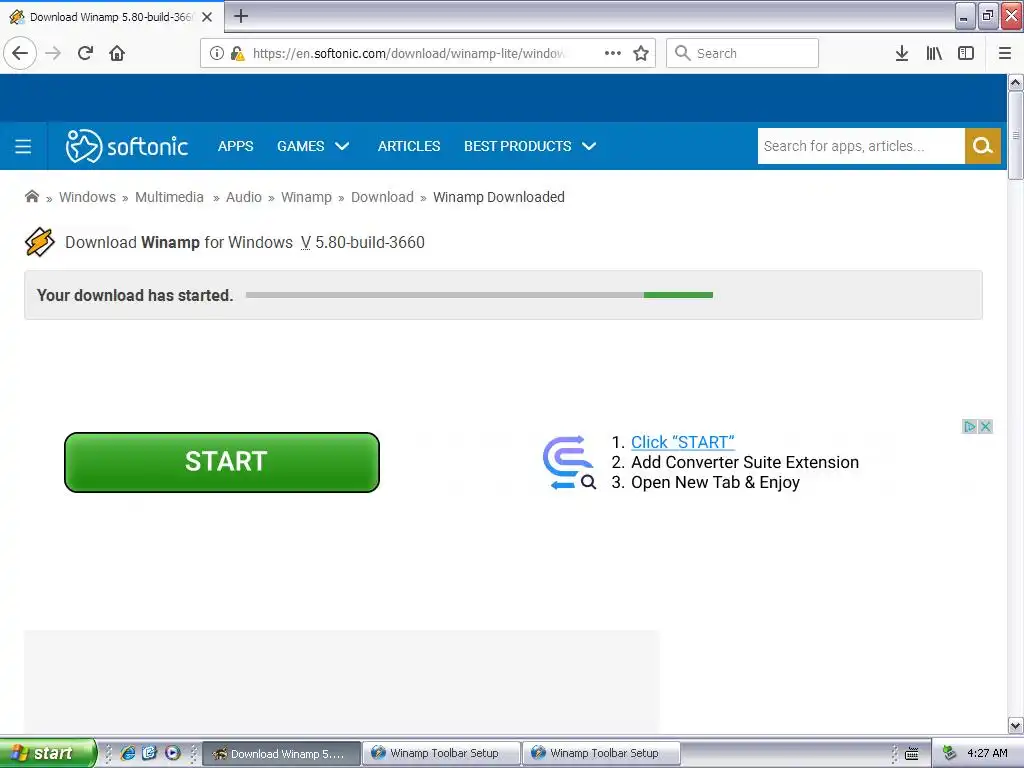Click the green START button

click(x=221, y=462)
